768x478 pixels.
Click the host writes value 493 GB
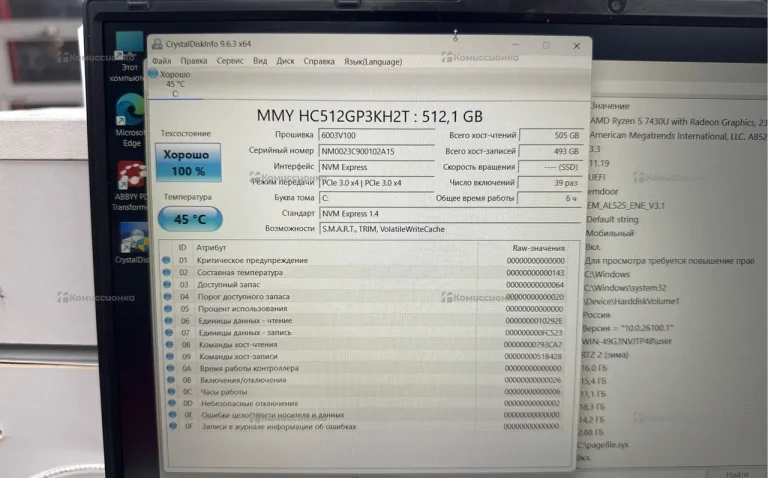550,151
